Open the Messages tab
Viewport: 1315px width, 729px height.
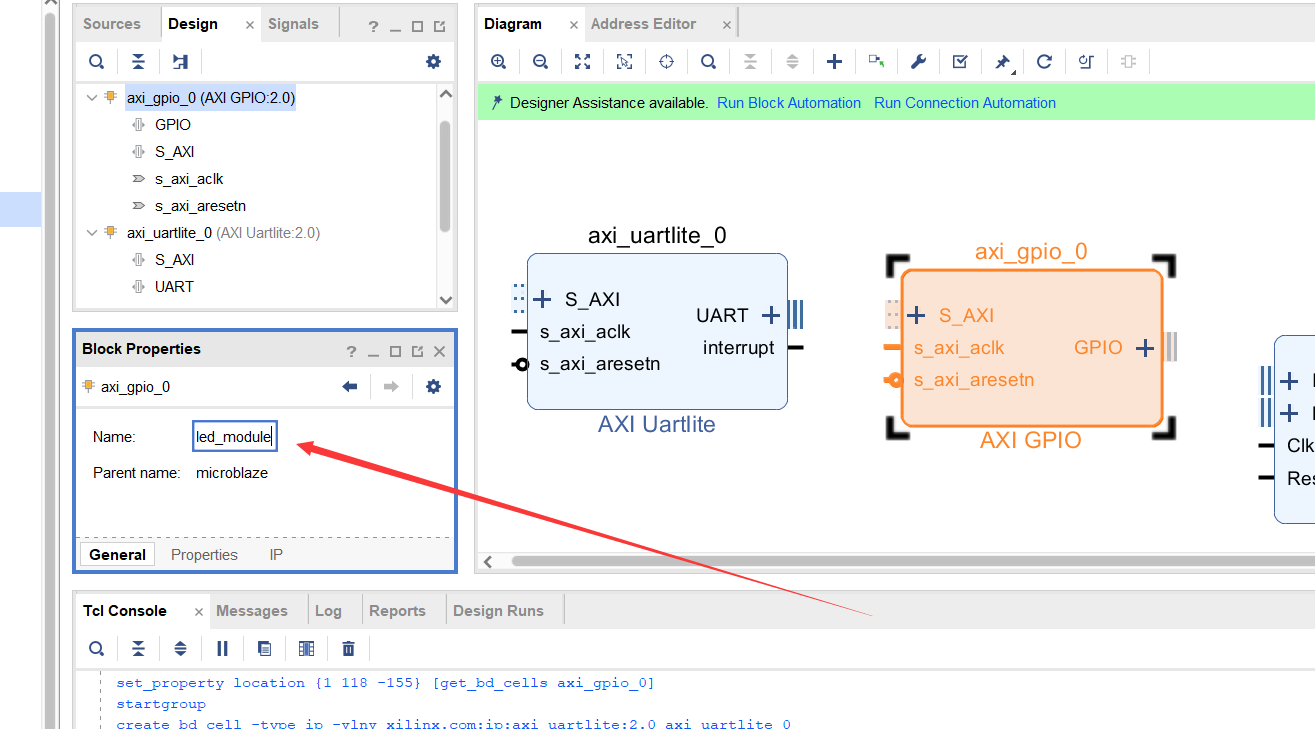pyautogui.click(x=251, y=611)
